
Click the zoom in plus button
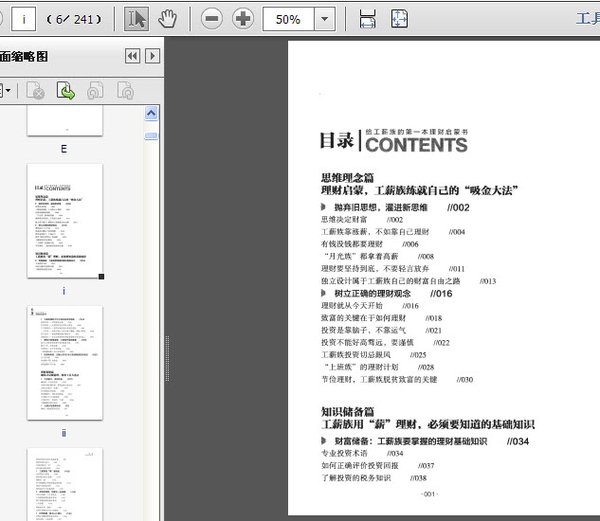pos(243,19)
